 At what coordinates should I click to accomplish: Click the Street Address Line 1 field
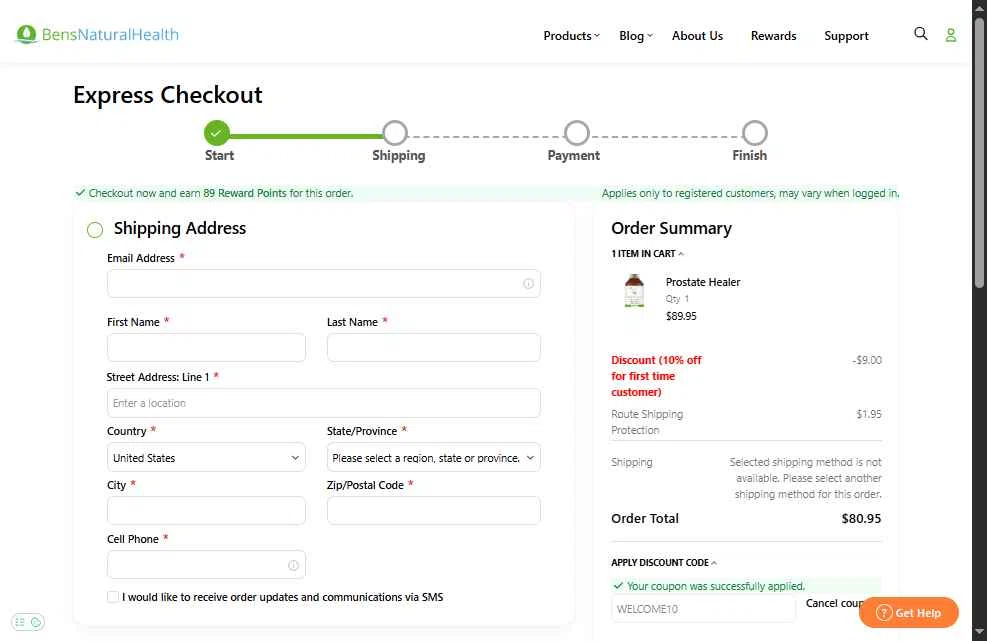pos(324,403)
